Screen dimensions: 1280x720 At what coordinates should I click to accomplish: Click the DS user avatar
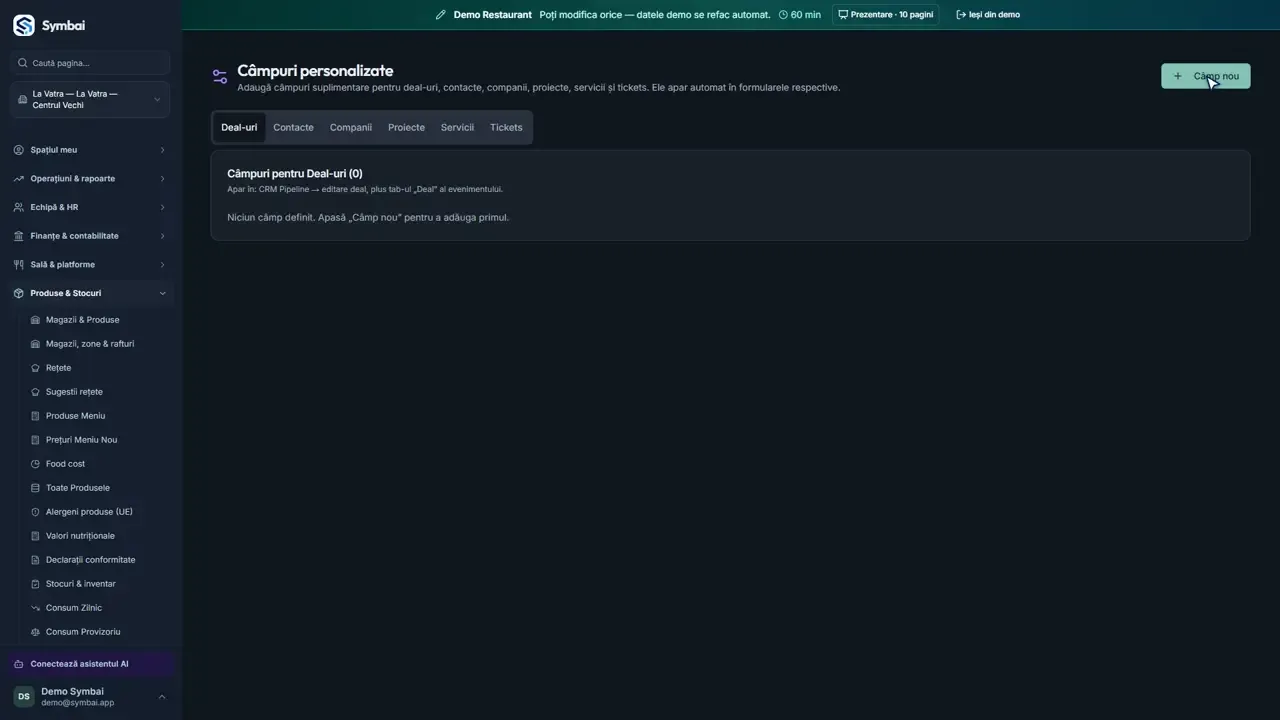24,696
